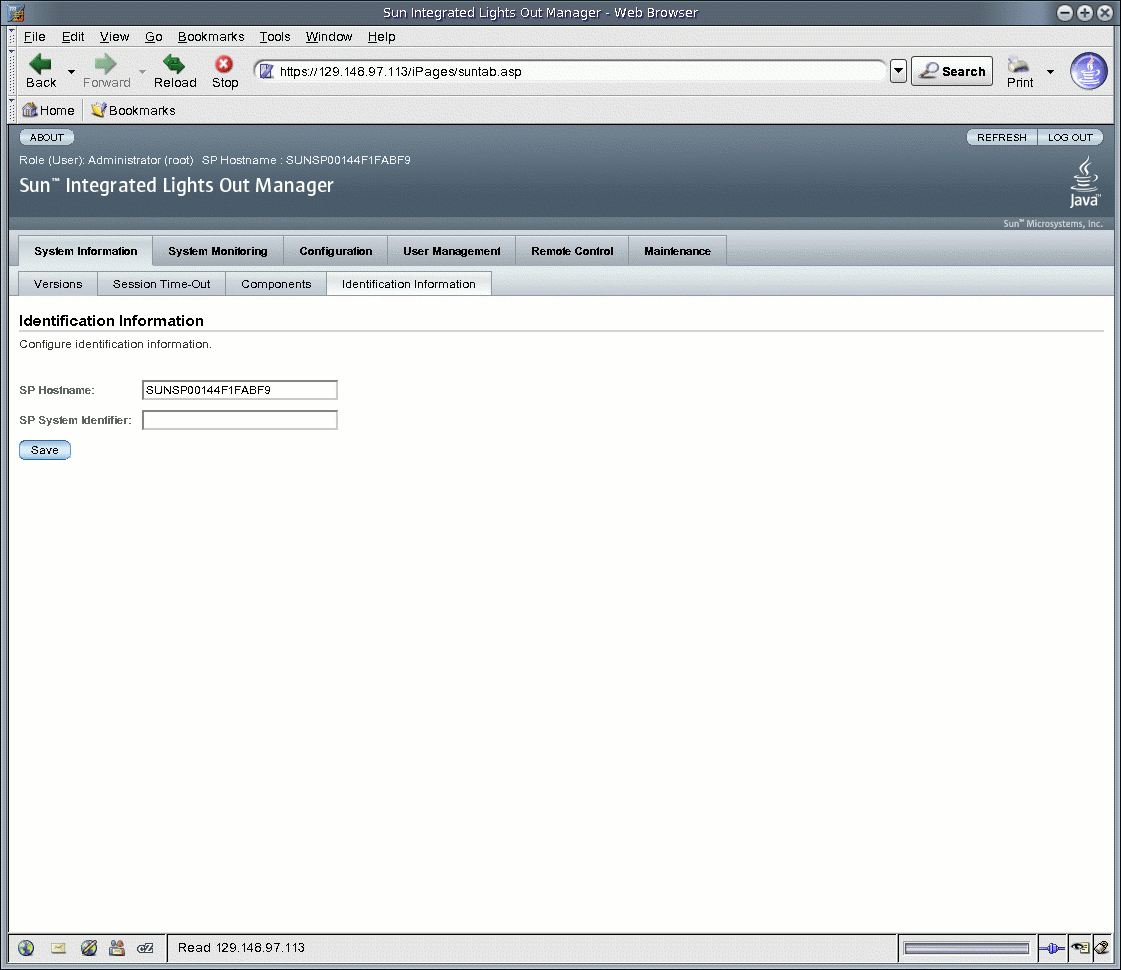
Task: Click the Home bookmark in the personal toolbar
Action: 48,110
